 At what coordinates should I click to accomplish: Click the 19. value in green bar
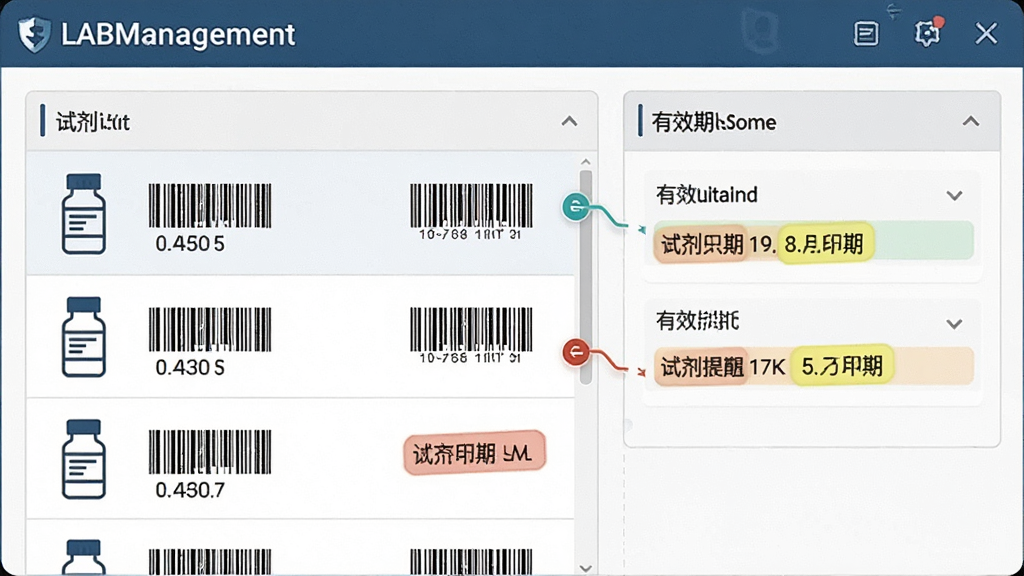coord(762,245)
